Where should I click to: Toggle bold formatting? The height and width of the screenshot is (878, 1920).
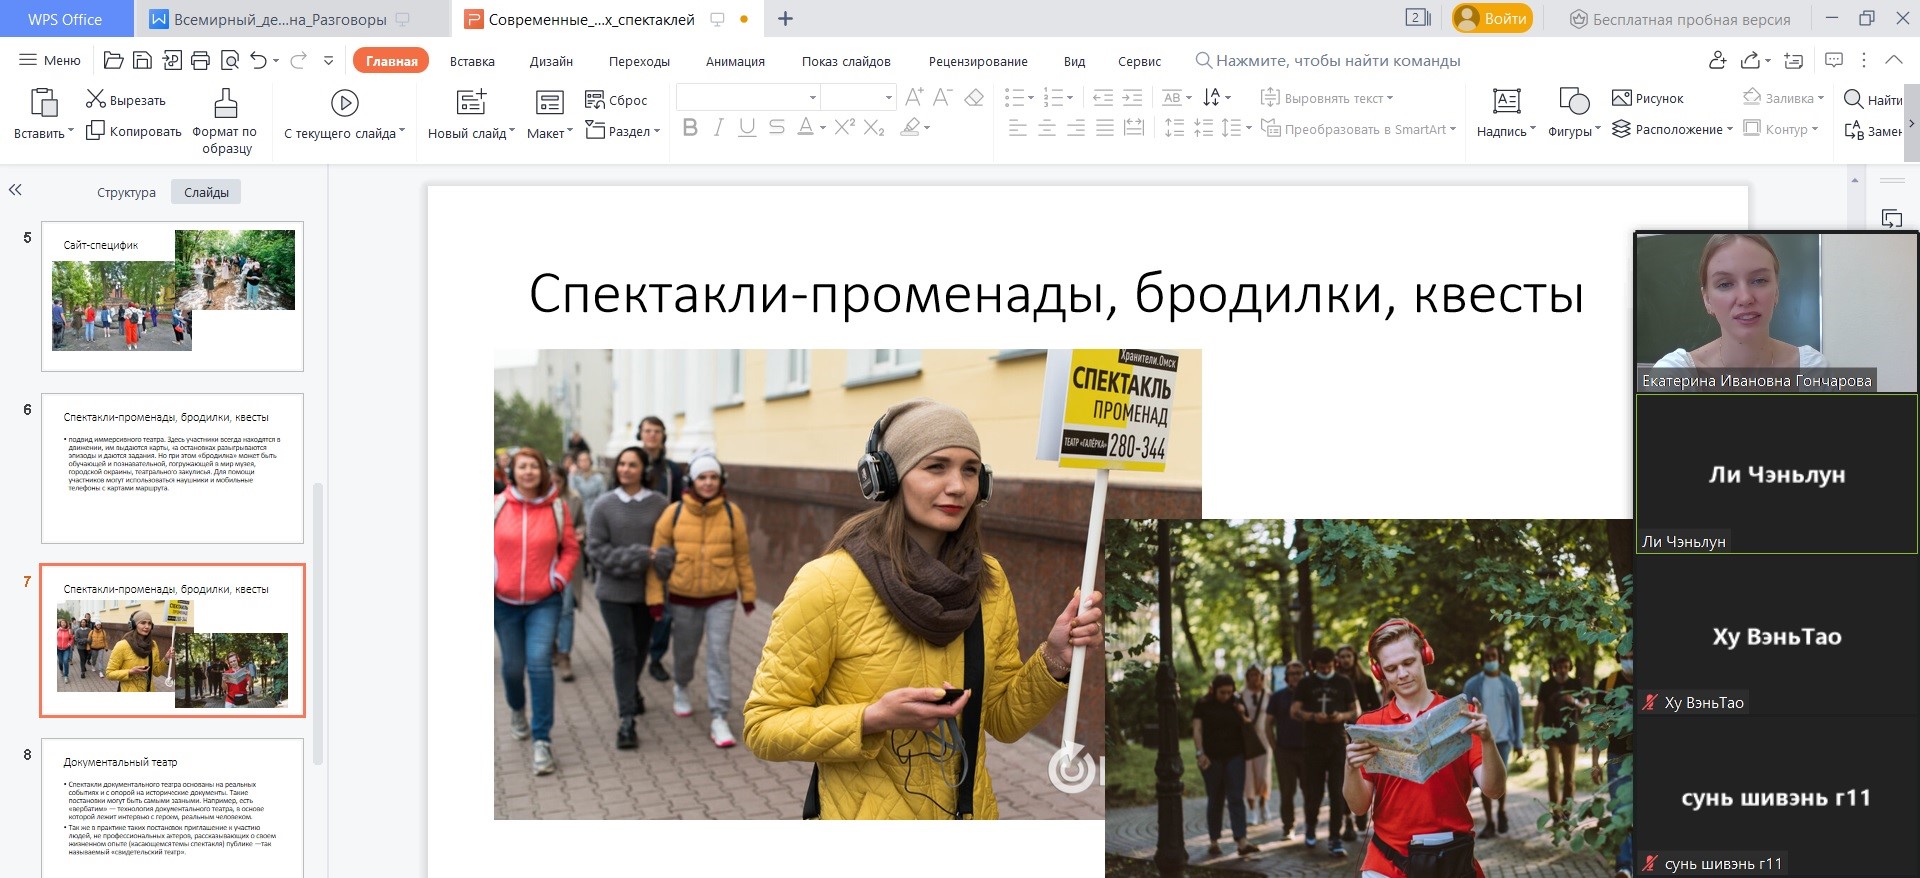coord(690,128)
